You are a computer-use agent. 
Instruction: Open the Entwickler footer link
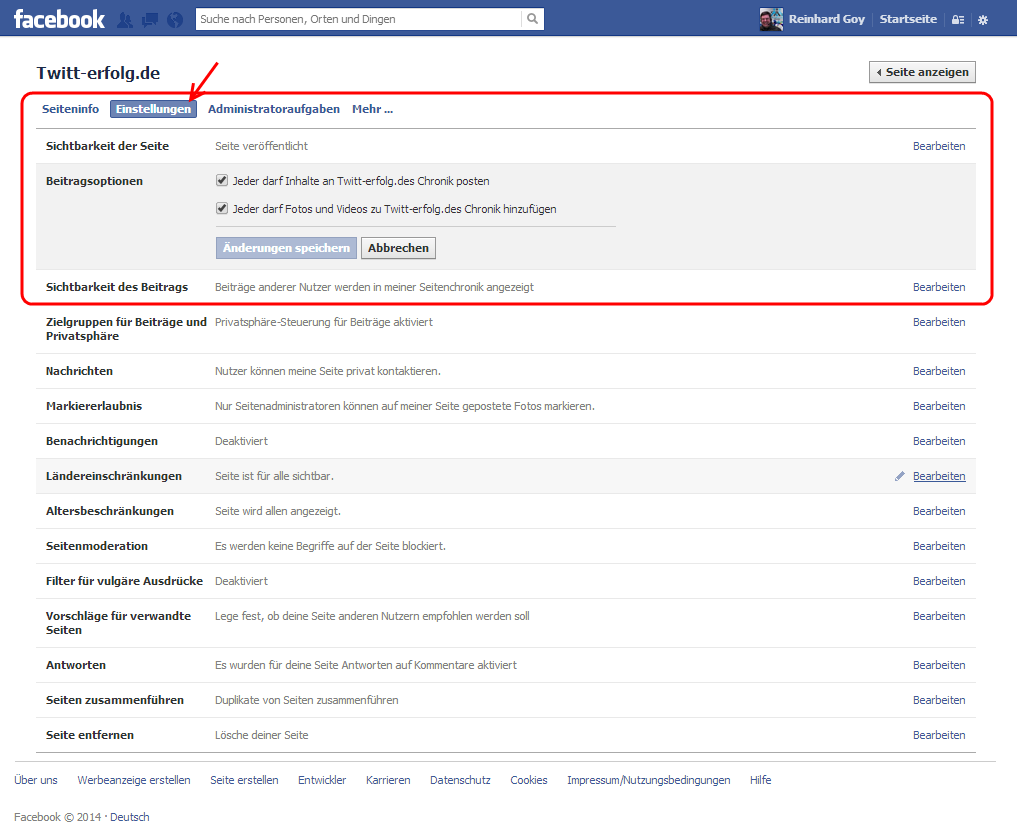[x=322, y=780]
